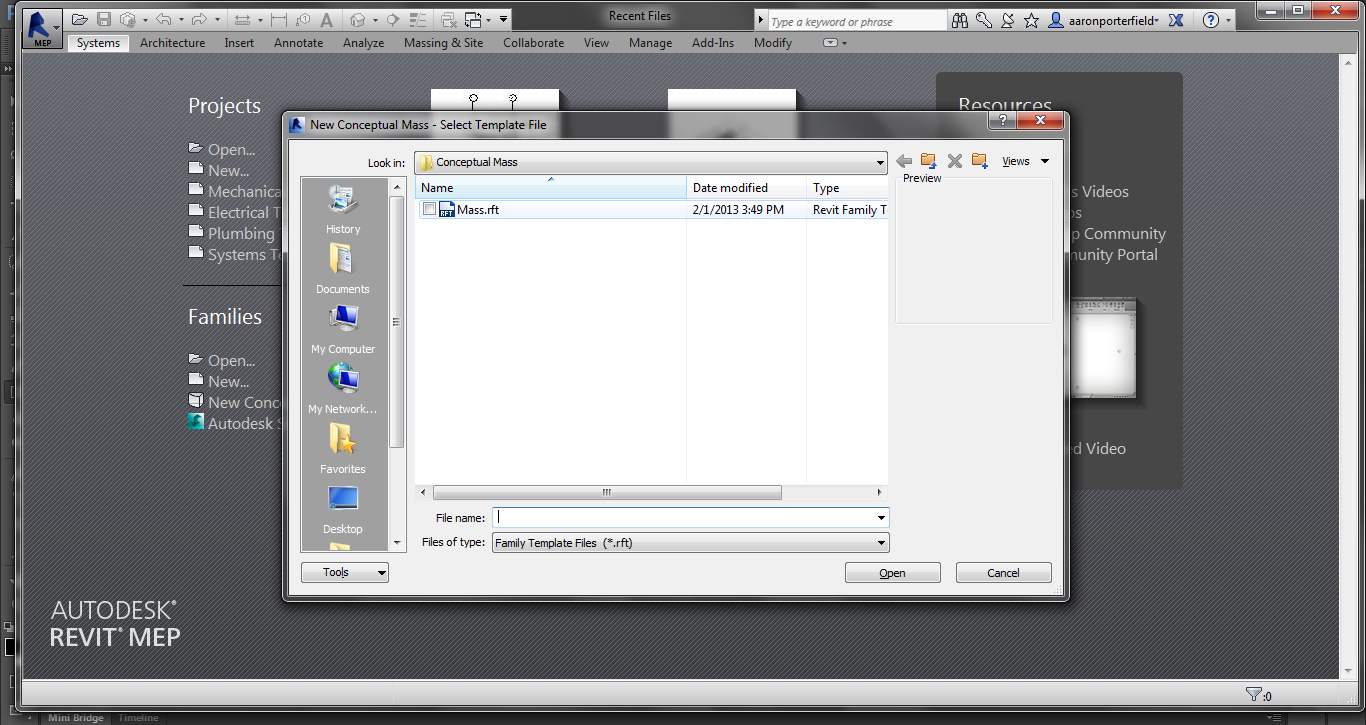The height and width of the screenshot is (725, 1366).
Task: Sort by the Date modified column header
Action: point(747,187)
